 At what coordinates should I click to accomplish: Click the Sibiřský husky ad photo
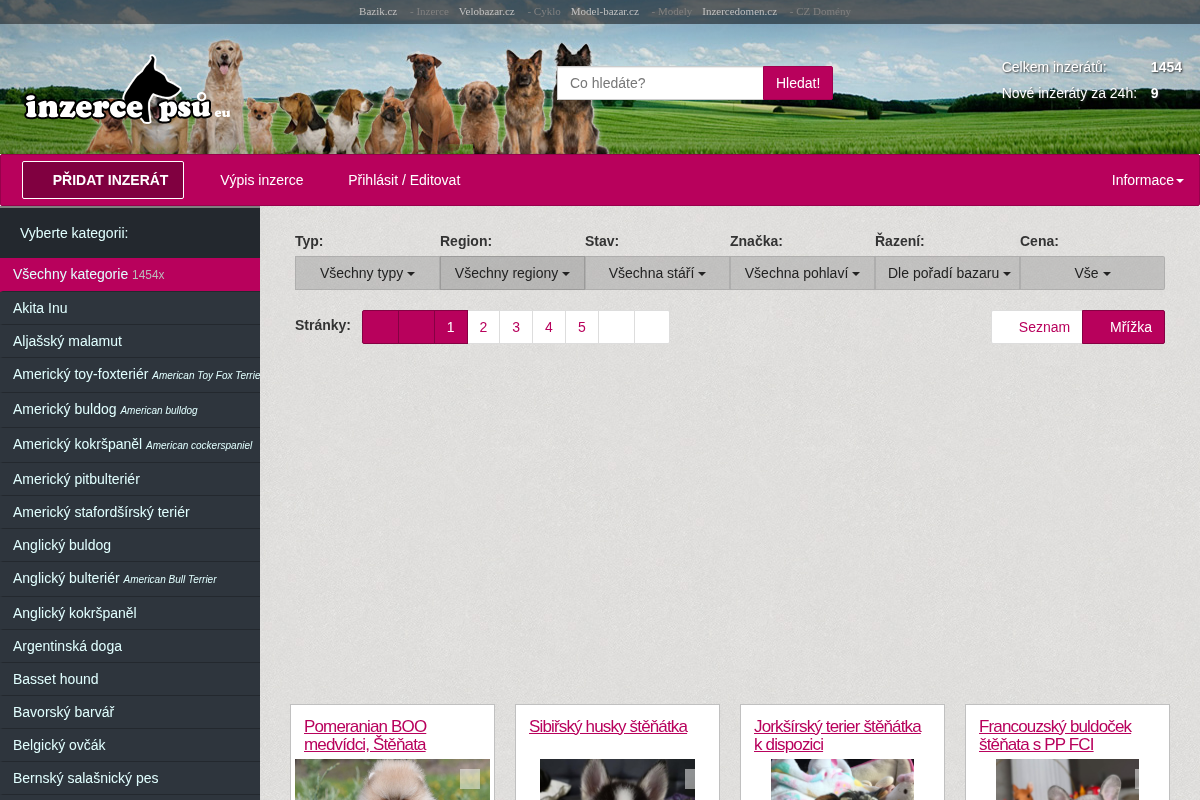pyautogui.click(x=617, y=780)
